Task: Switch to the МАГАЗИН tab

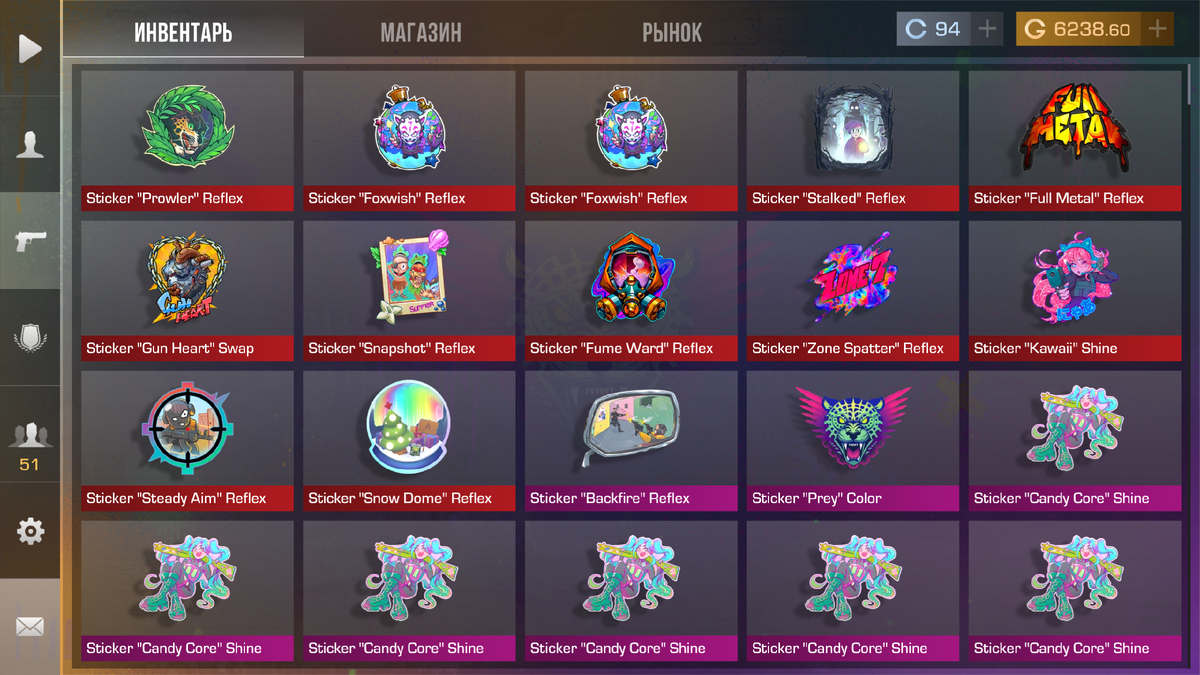Action: tap(421, 33)
